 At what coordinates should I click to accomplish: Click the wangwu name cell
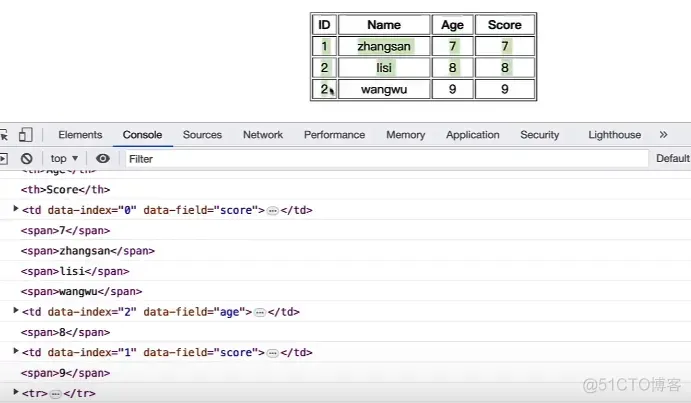point(384,89)
